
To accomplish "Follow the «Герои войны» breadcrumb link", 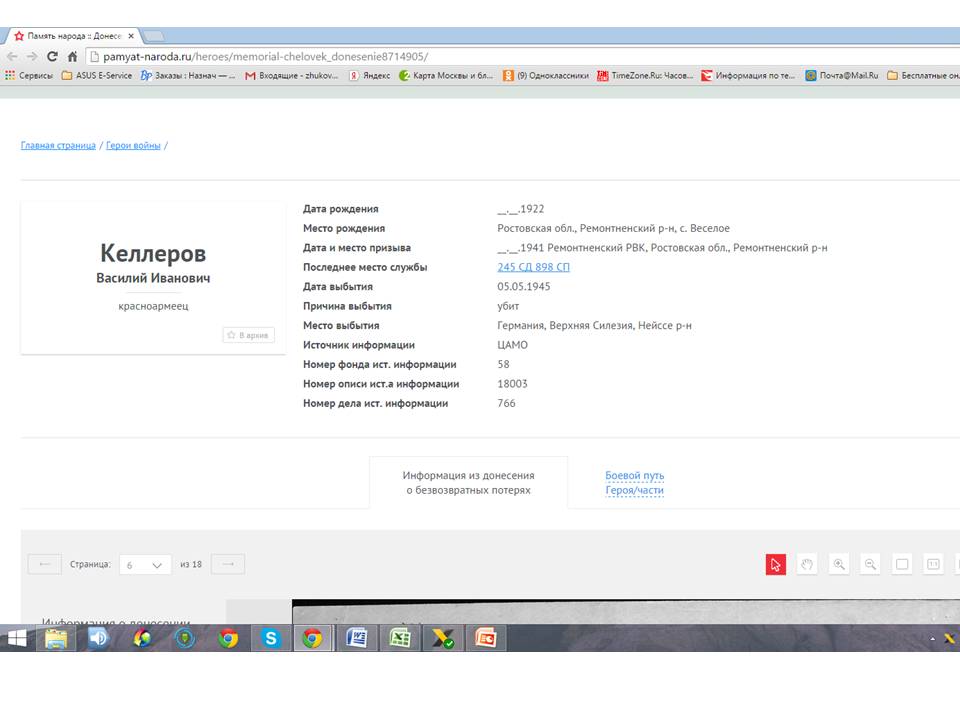I will click(x=133, y=146).
